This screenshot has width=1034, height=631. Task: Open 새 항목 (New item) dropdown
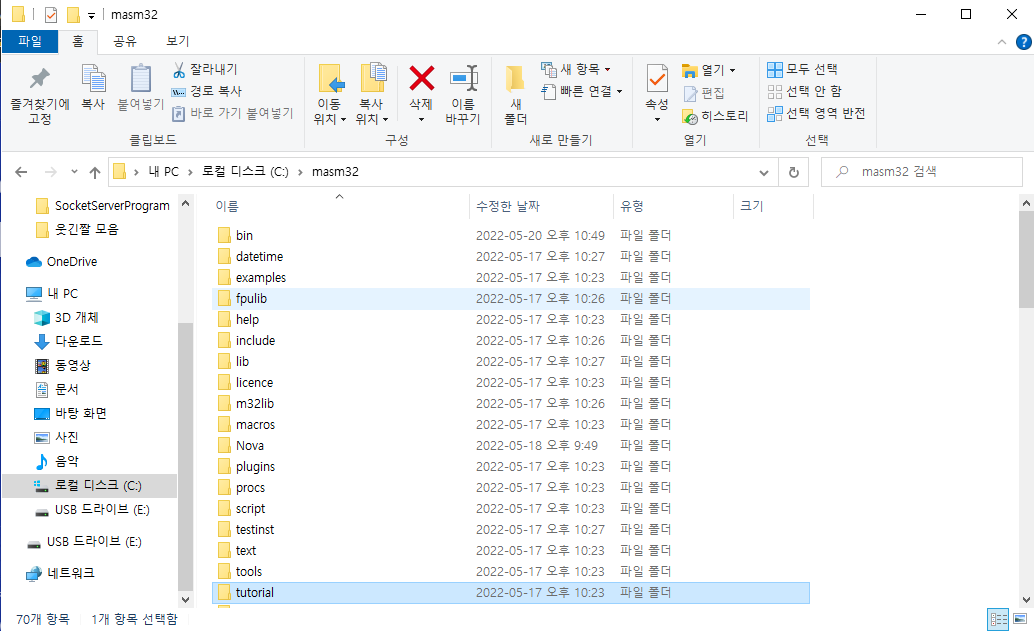click(576, 69)
